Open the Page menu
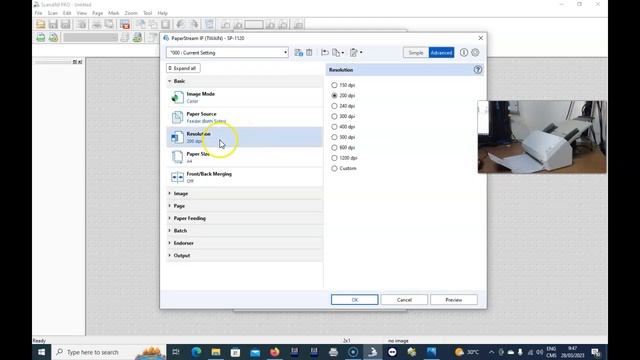 point(98,13)
